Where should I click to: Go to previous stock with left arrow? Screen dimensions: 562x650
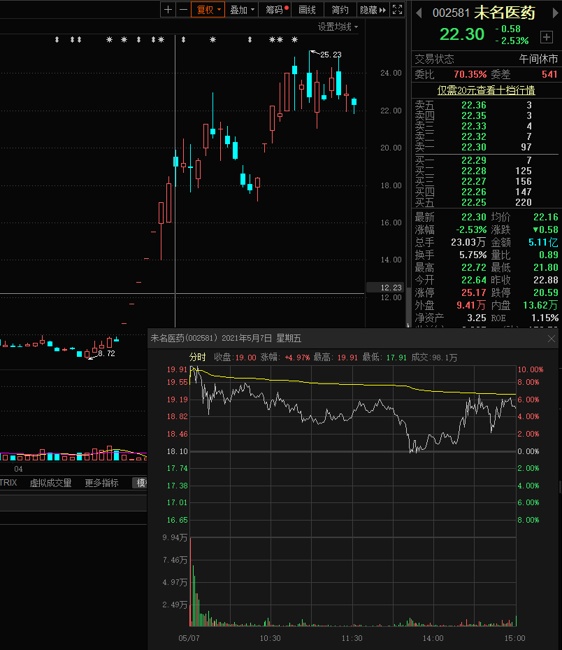pyautogui.click(x=419, y=13)
